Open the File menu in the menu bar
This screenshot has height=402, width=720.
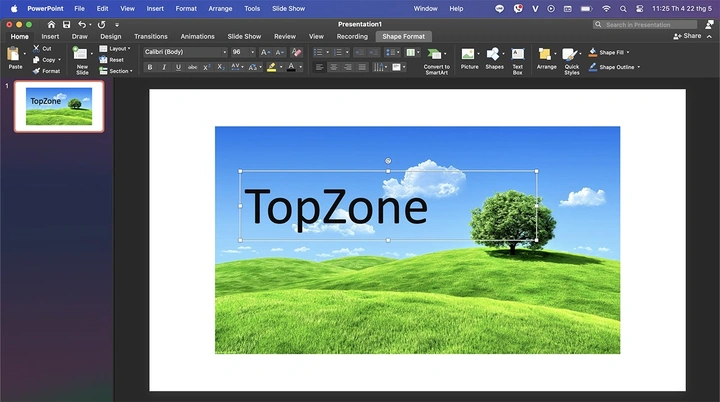(79, 8)
